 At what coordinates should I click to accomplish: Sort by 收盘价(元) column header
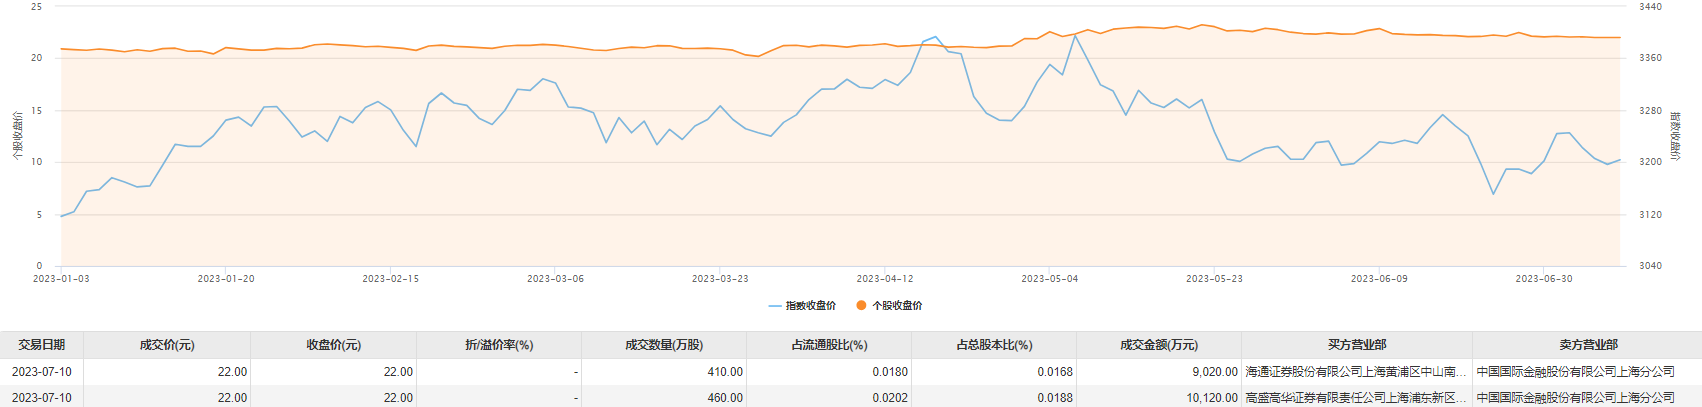[333, 345]
